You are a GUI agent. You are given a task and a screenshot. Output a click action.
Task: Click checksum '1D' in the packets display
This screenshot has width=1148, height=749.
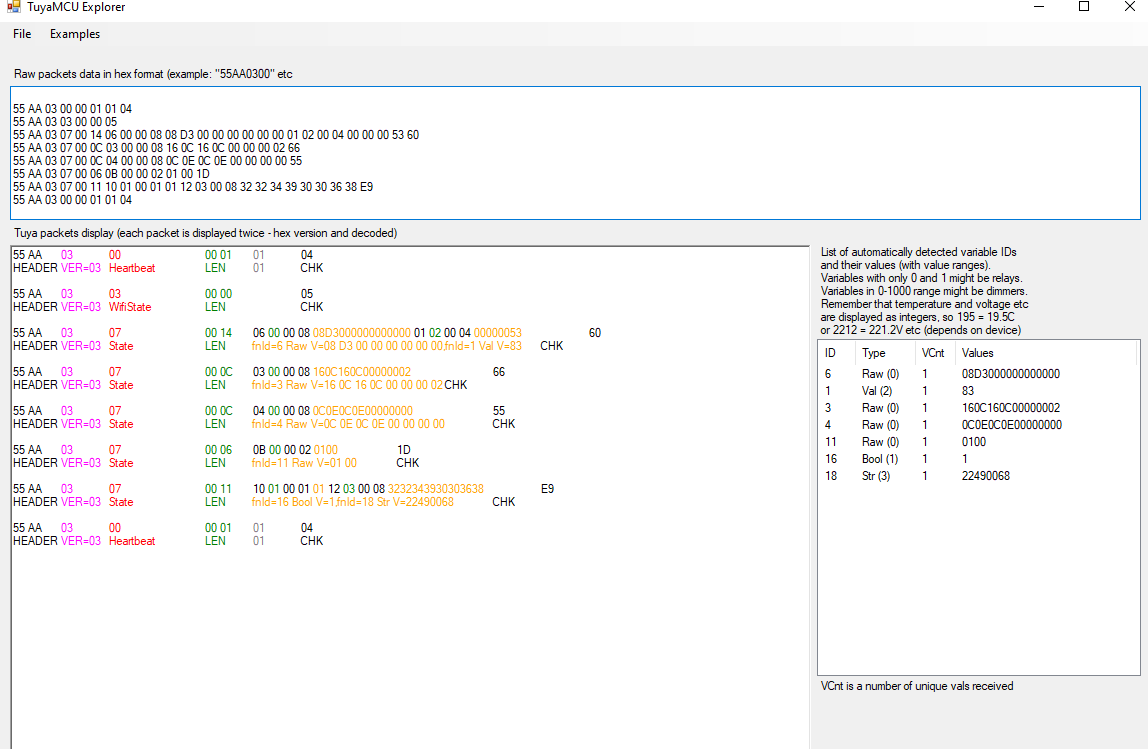[x=403, y=450]
